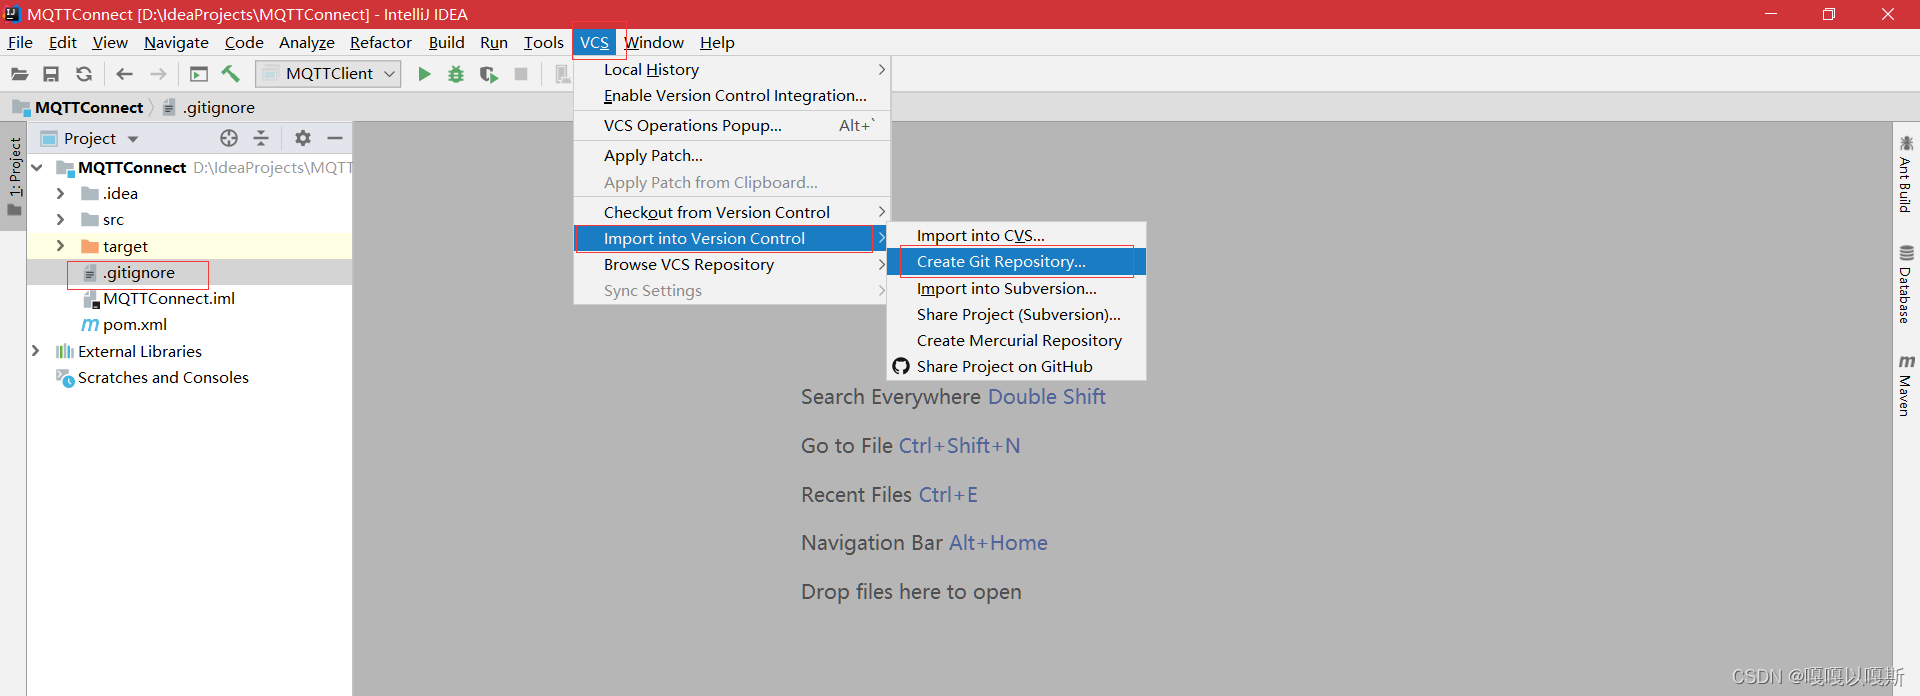1920x696 pixels.
Task: Open Project panel settings gear
Action: (303, 138)
